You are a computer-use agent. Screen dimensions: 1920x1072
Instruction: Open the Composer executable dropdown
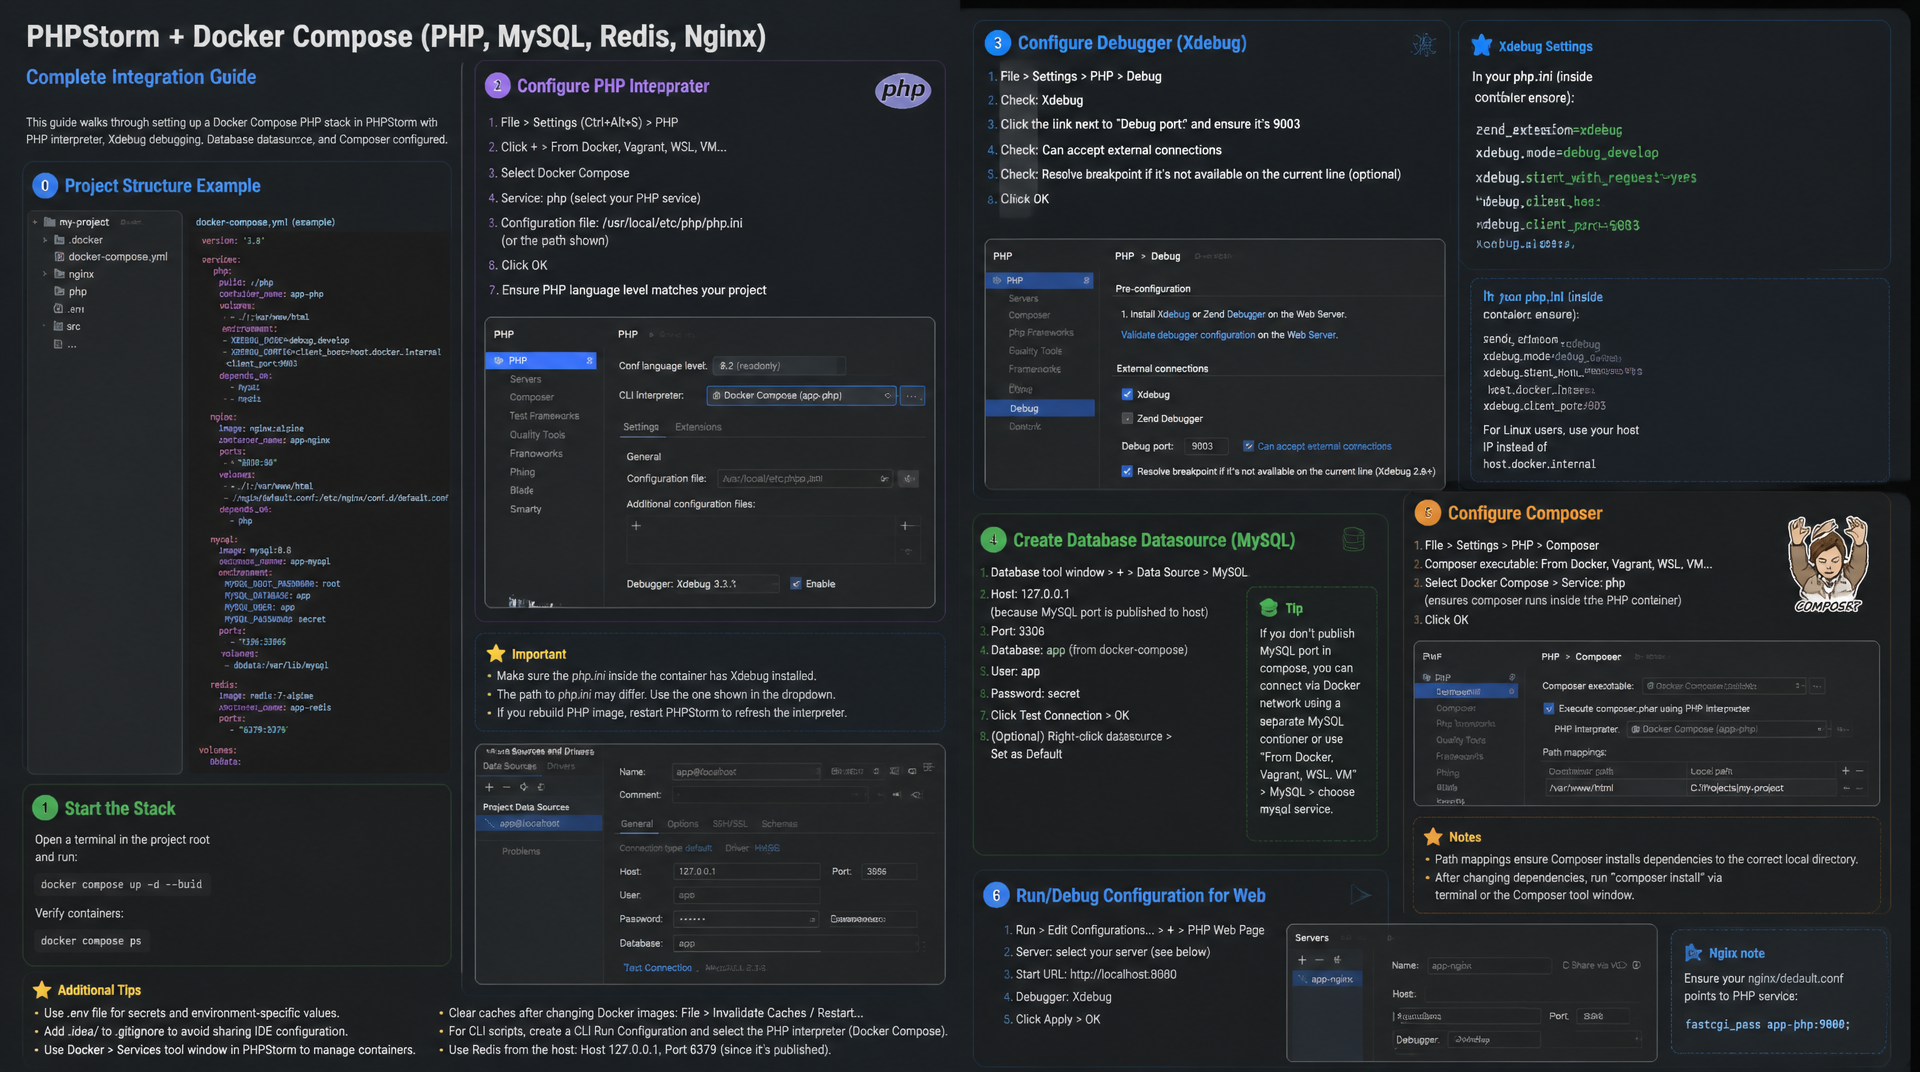(x=1724, y=686)
